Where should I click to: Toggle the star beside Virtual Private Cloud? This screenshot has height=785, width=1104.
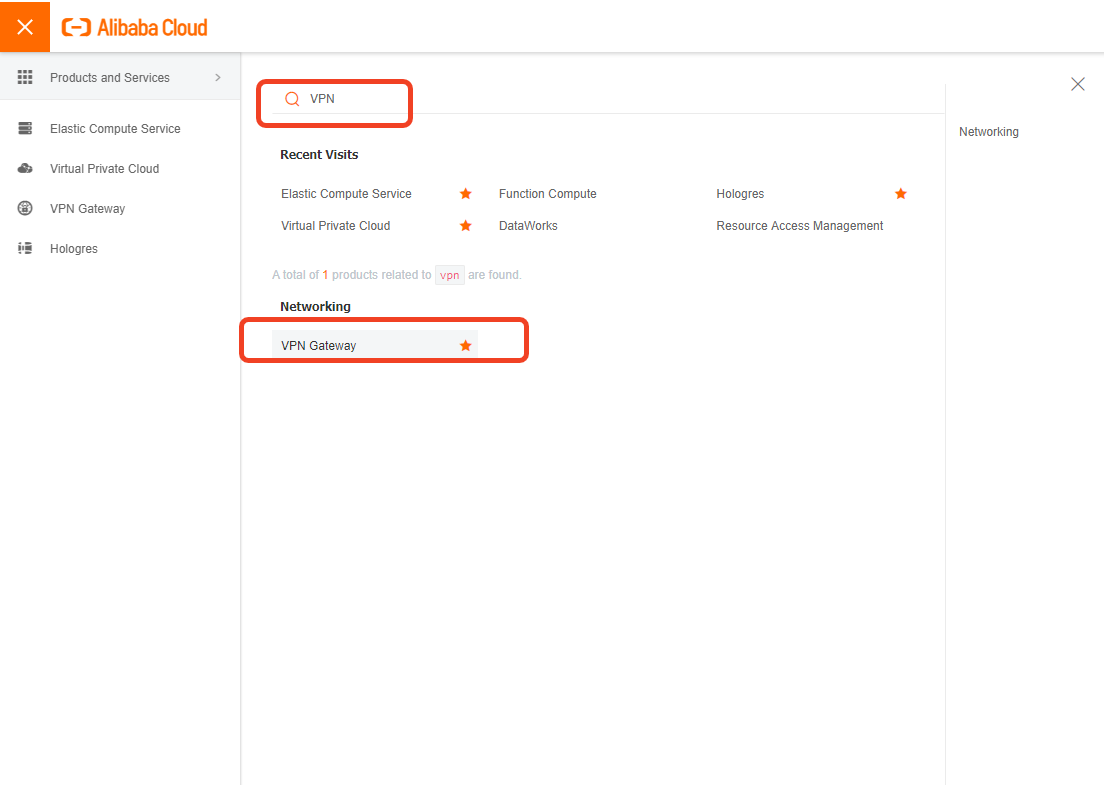click(x=465, y=226)
